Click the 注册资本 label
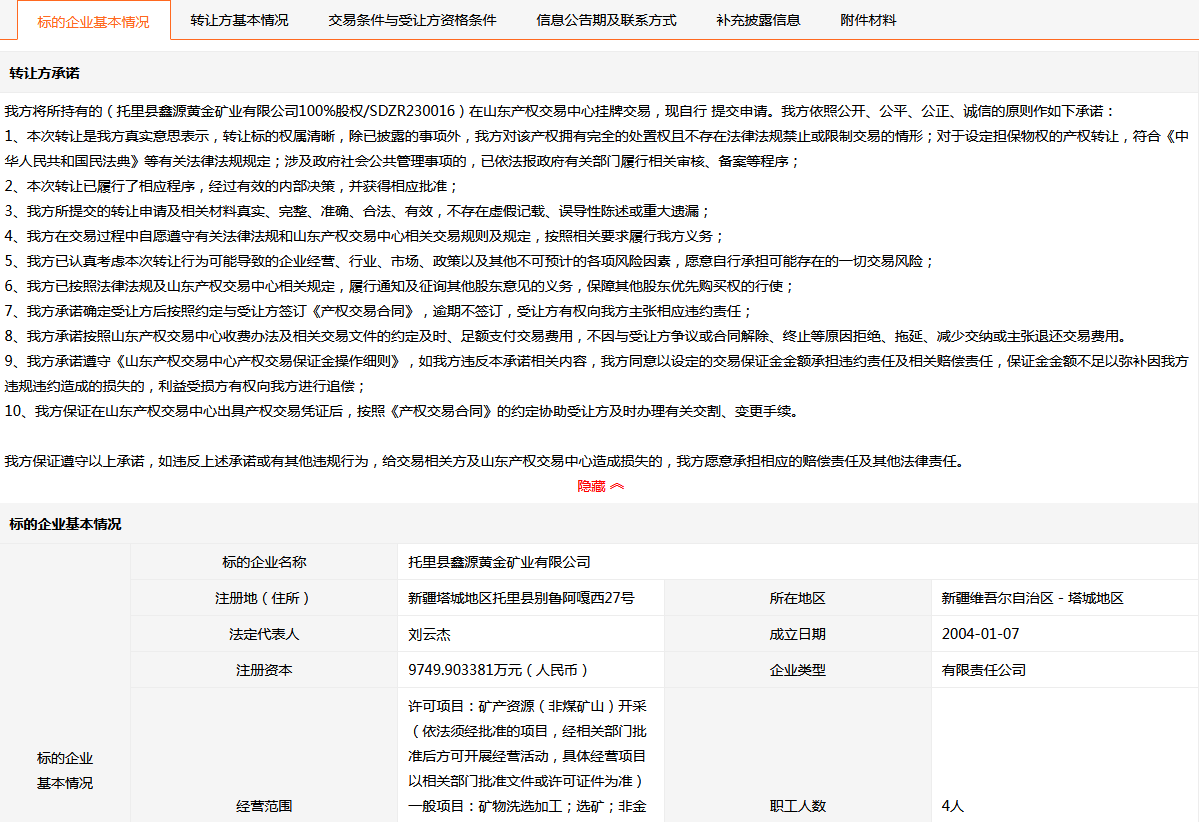The width and height of the screenshot is (1202, 822). [264, 670]
